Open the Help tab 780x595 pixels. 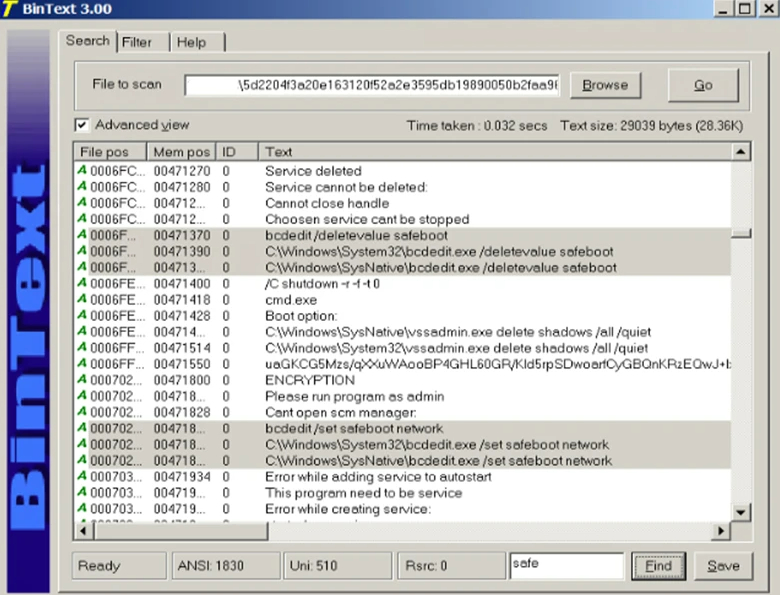pos(191,42)
